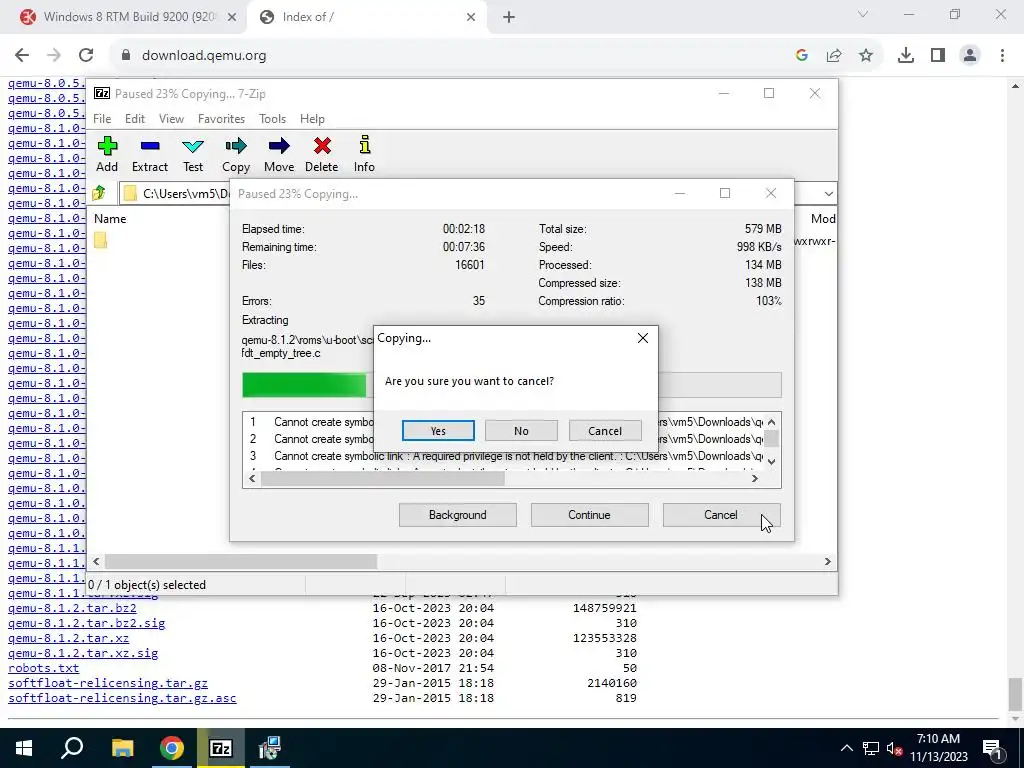
Task: Click the Extract toolbar icon
Action: point(150,155)
